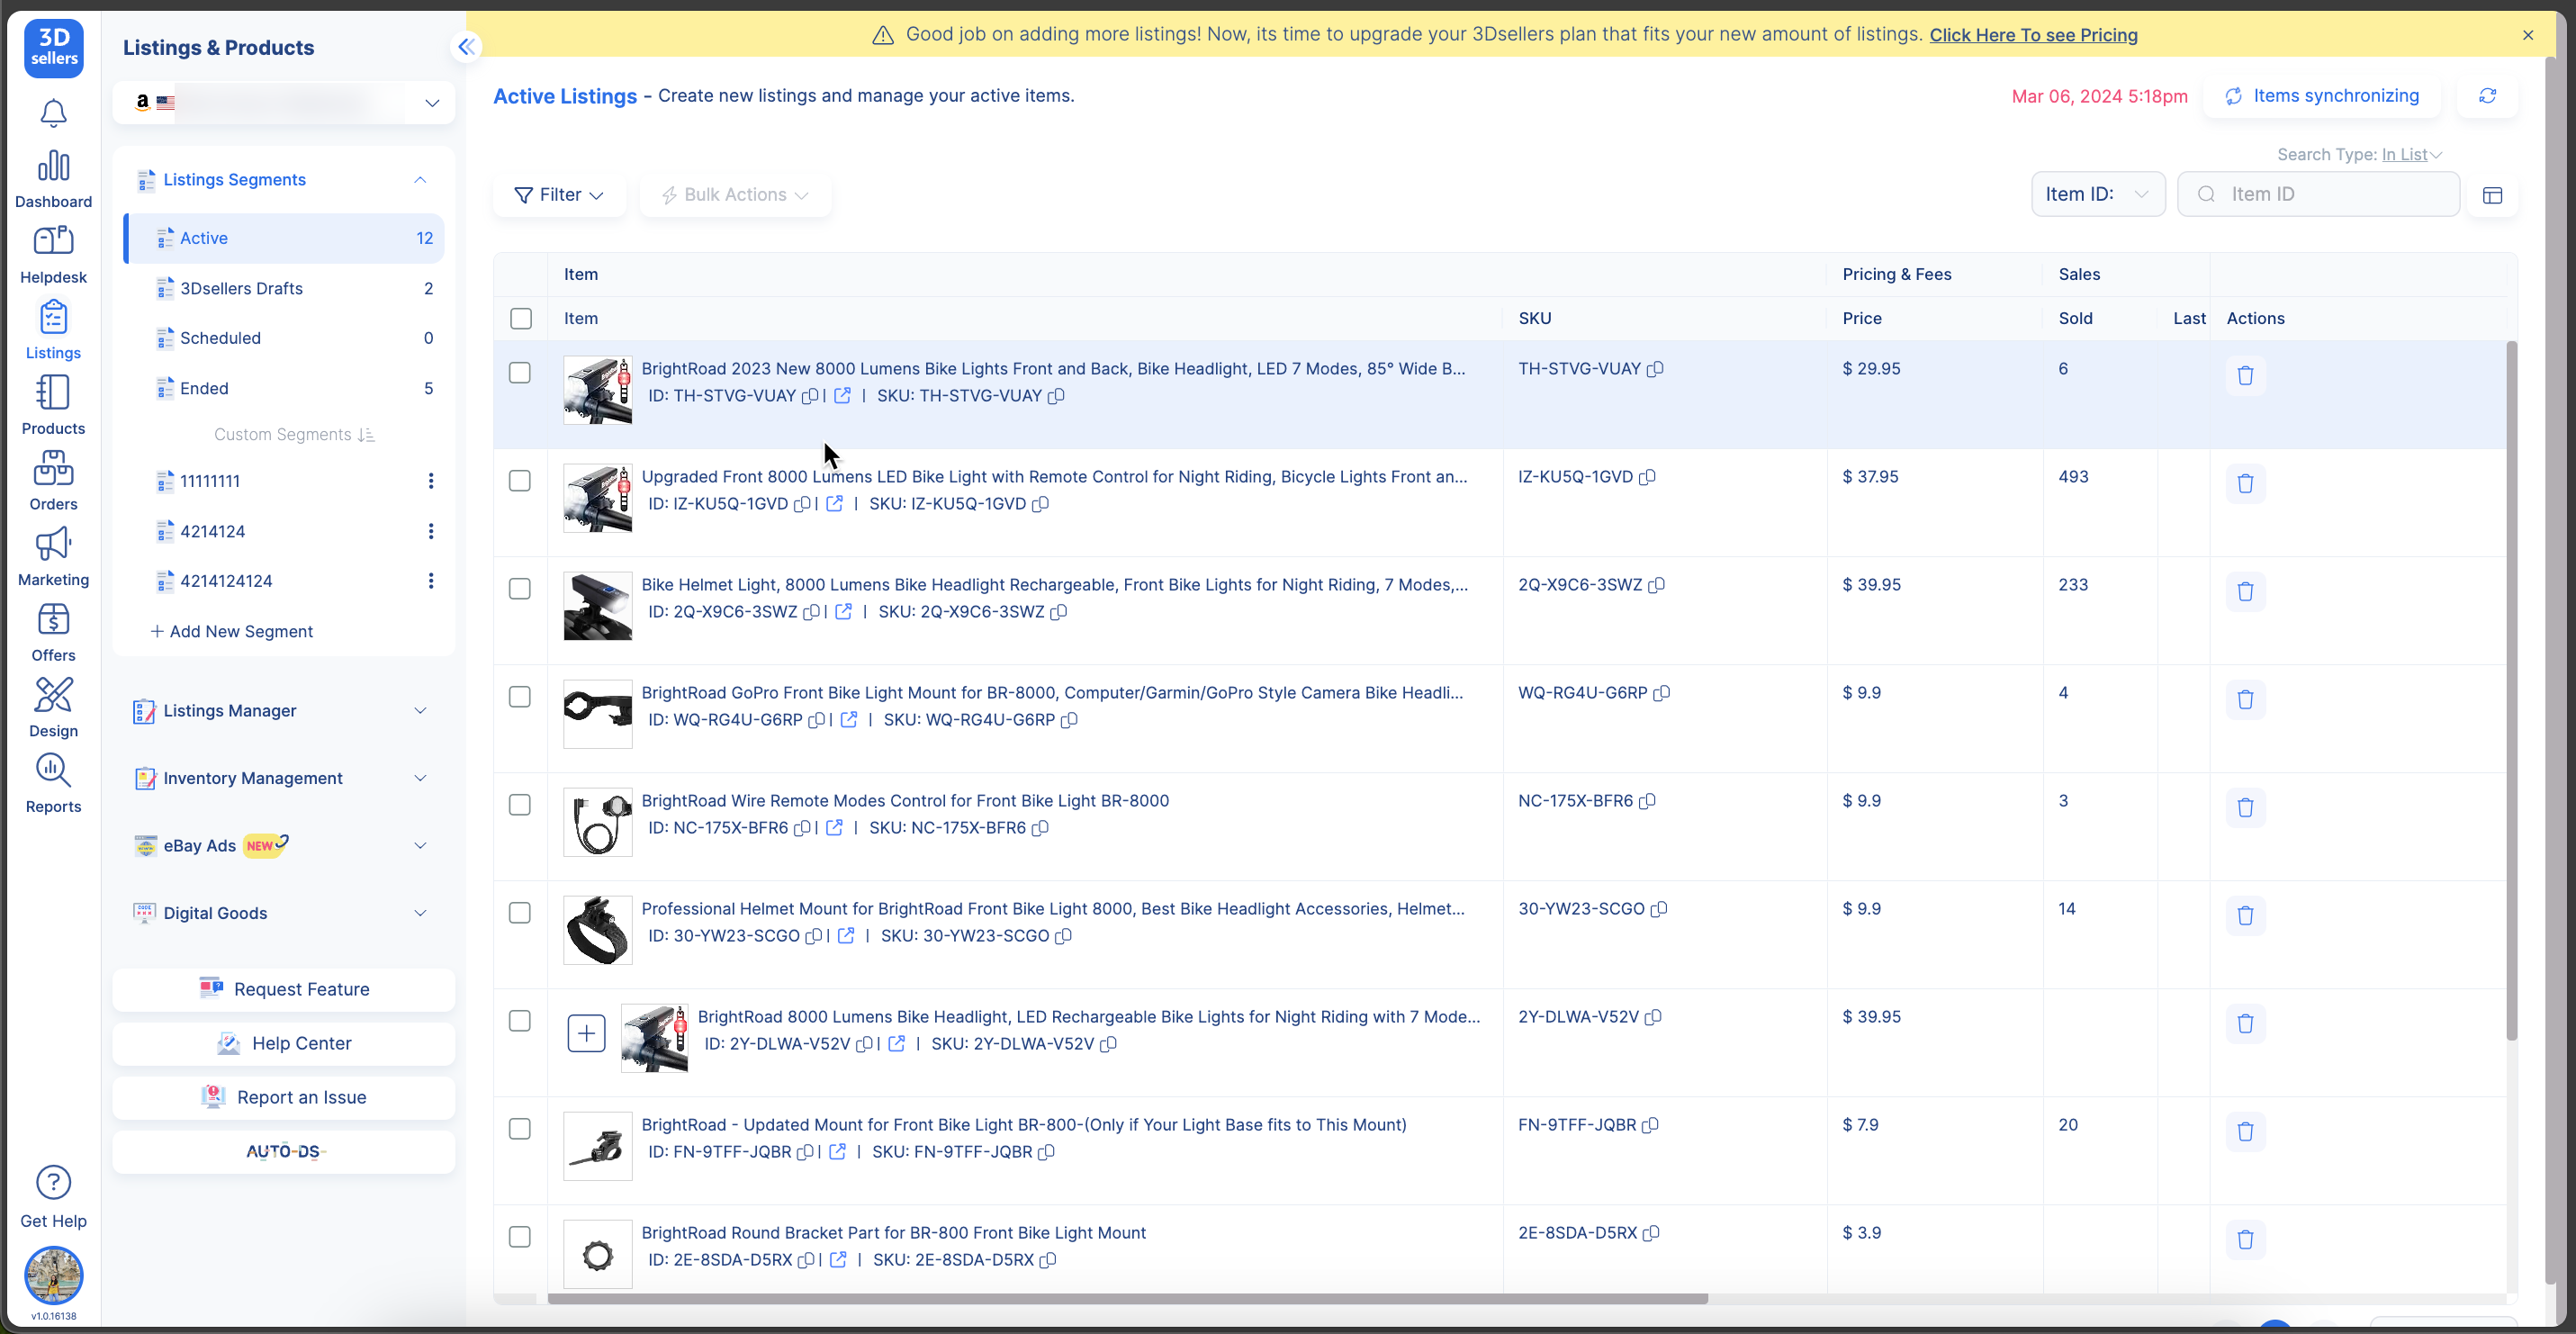Click into the Item ID search field
Image resolution: width=2576 pixels, height=1334 pixels.
[2318, 195]
